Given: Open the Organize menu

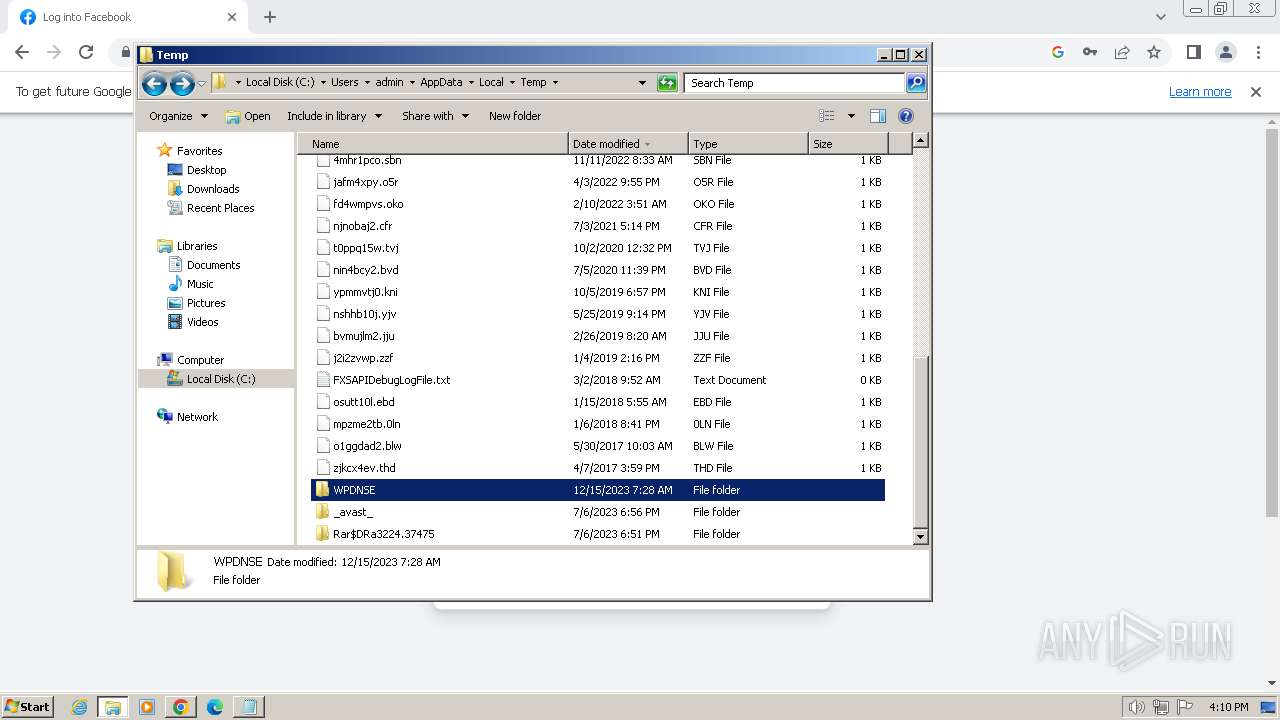Looking at the screenshot, I should 178,116.
